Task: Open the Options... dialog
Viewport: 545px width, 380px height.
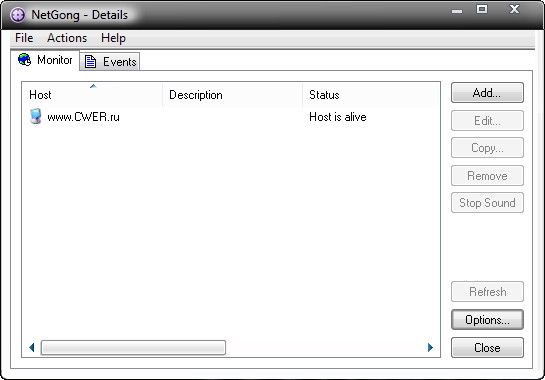Action: pyautogui.click(x=487, y=319)
